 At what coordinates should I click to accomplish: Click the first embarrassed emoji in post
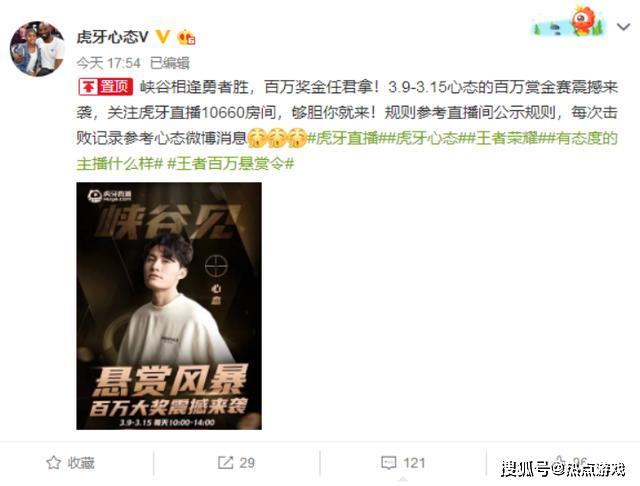click(x=257, y=138)
